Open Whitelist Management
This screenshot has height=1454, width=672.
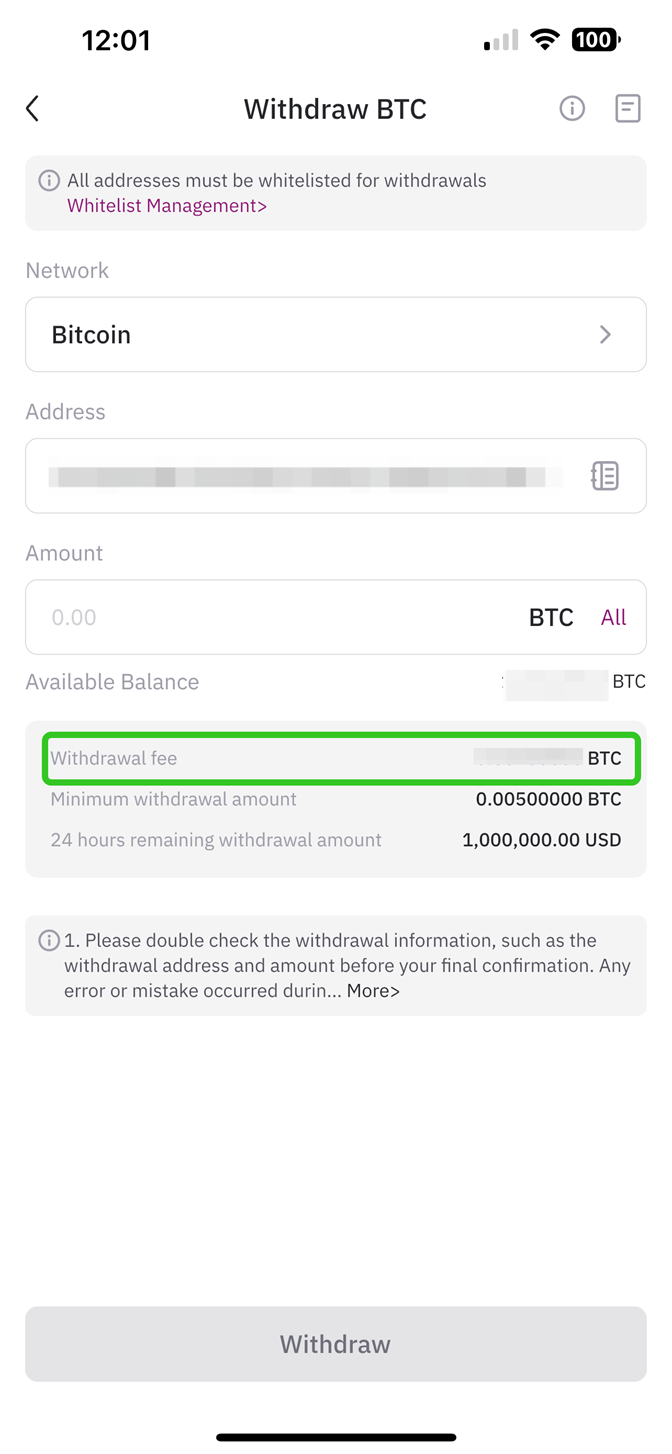pyautogui.click(x=166, y=205)
